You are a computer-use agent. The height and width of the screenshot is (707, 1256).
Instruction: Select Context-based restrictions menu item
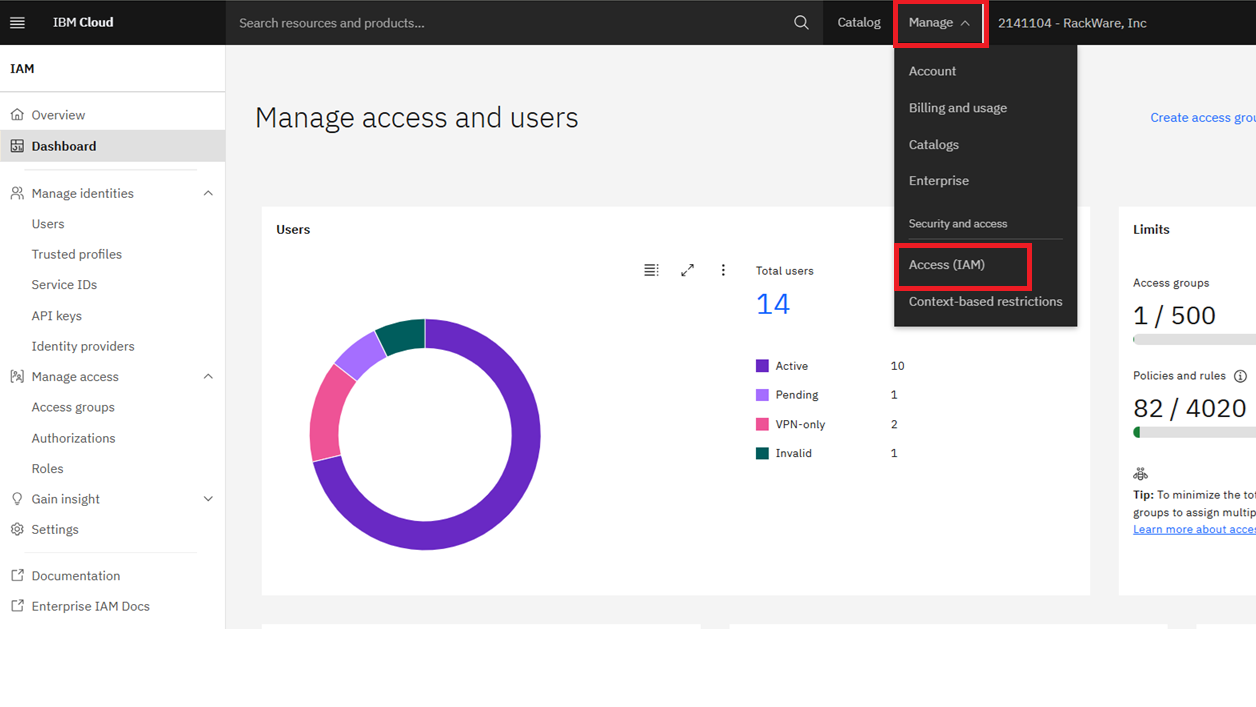[x=985, y=301]
